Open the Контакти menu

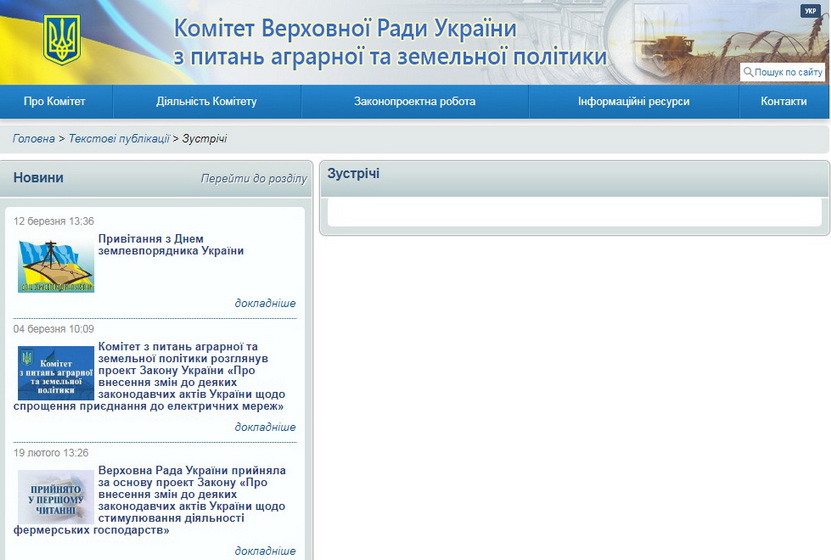pos(784,101)
